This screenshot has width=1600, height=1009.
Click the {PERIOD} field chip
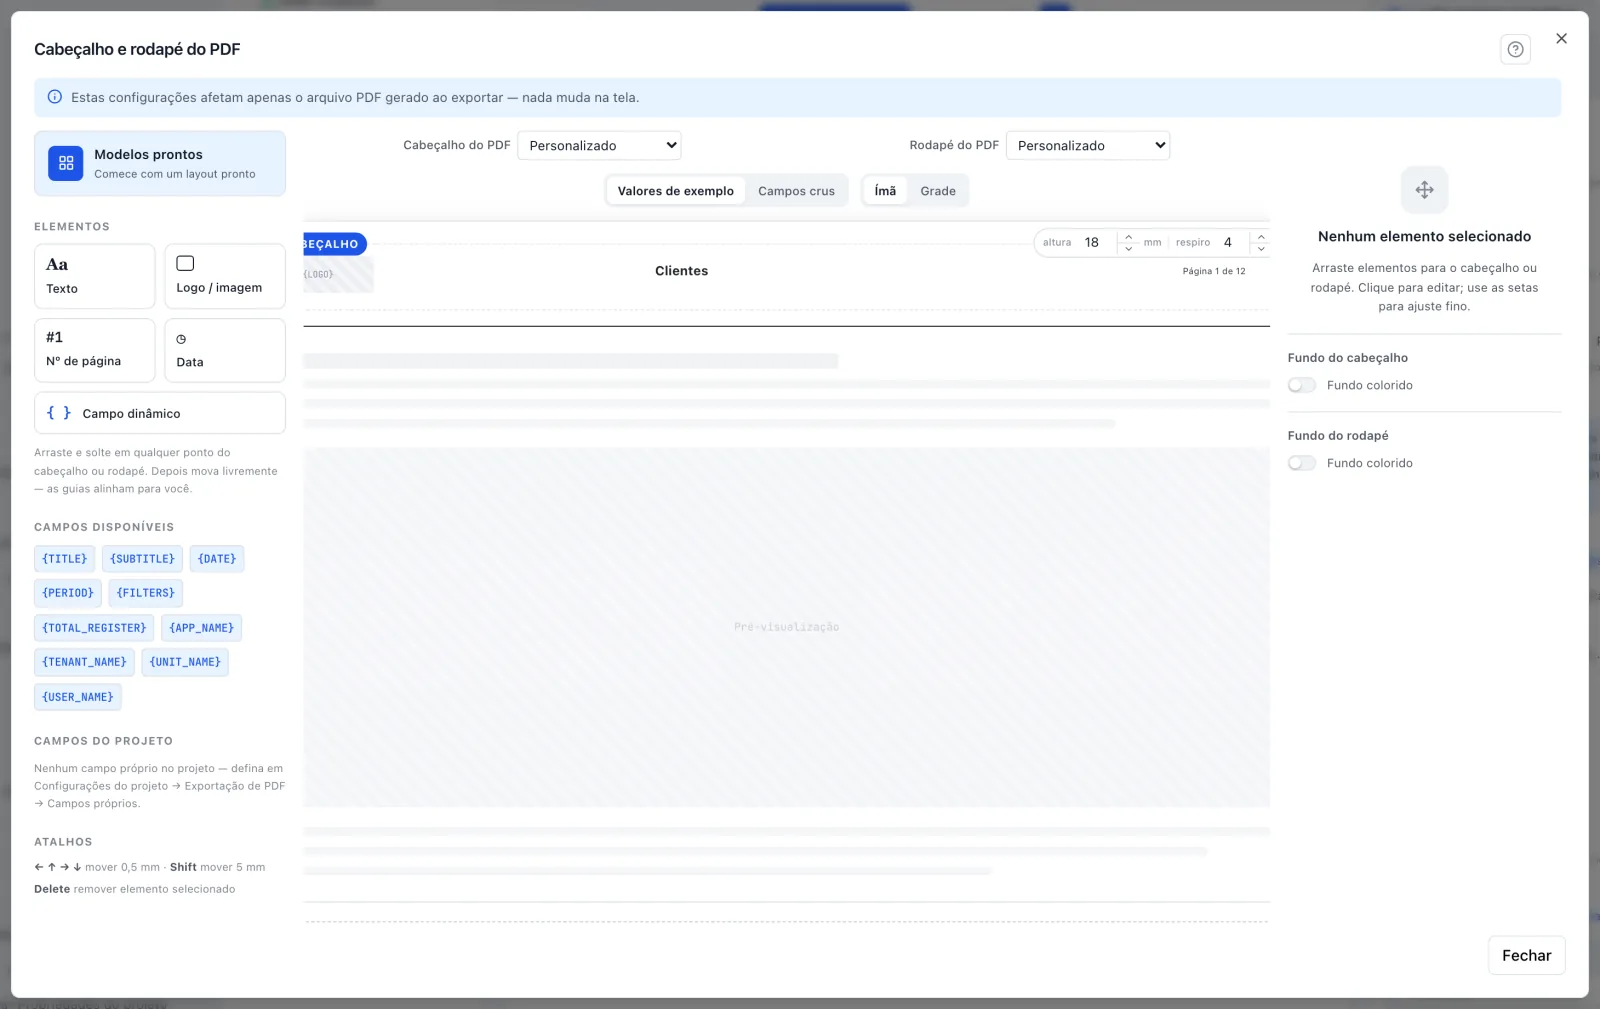pos(68,593)
